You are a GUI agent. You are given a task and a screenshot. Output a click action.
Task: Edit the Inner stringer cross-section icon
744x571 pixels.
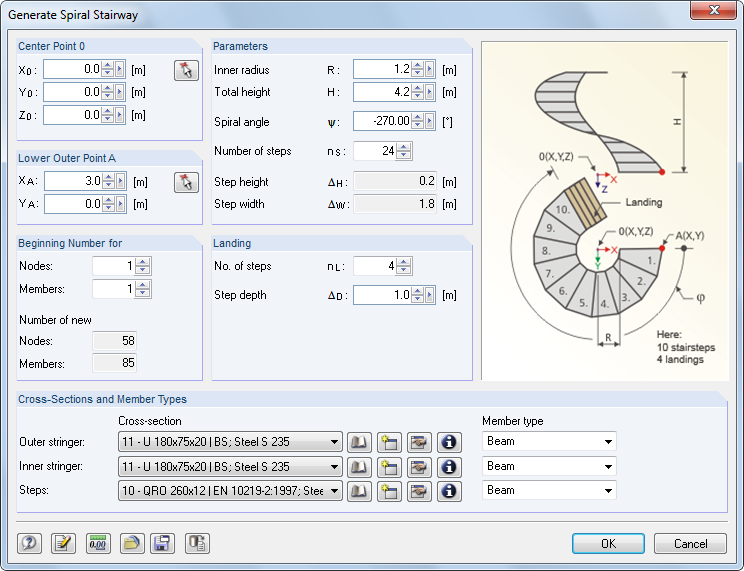tap(419, 467)
